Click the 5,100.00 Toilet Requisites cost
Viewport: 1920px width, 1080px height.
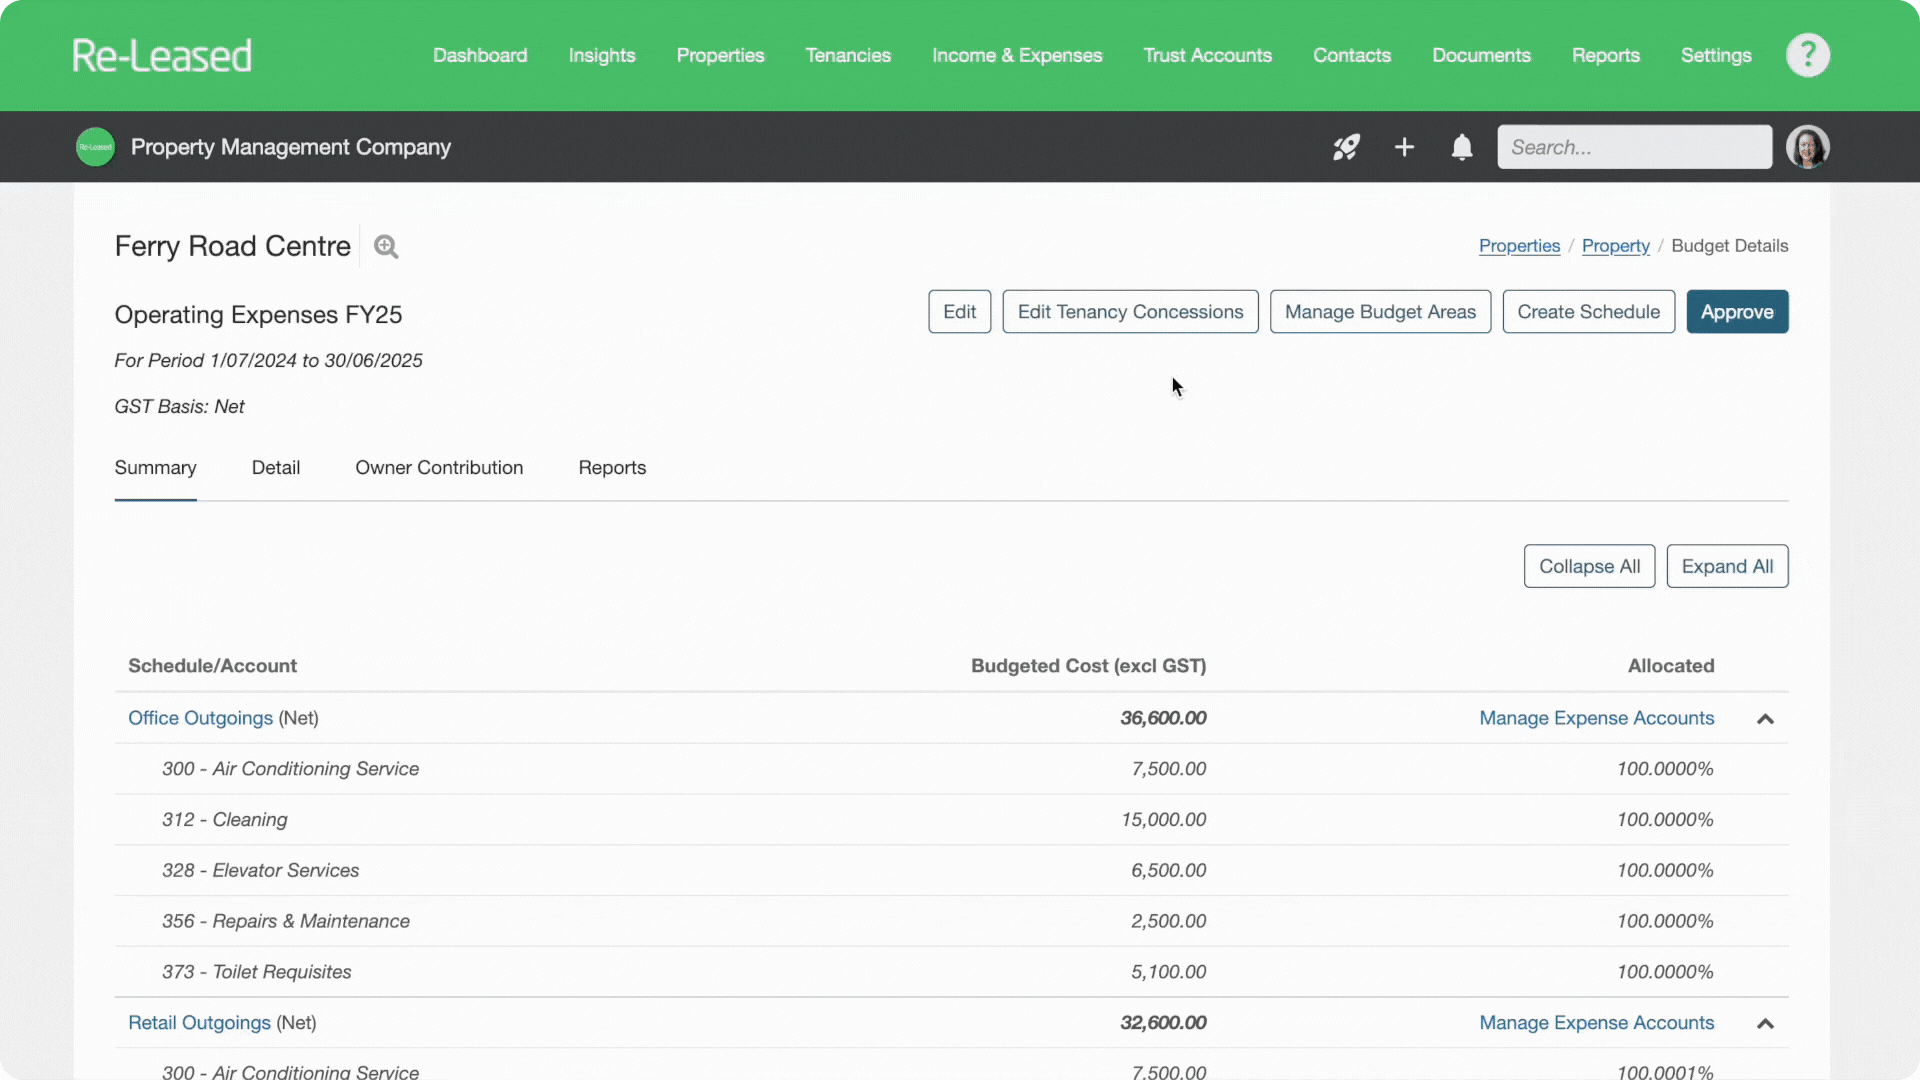1168,972
